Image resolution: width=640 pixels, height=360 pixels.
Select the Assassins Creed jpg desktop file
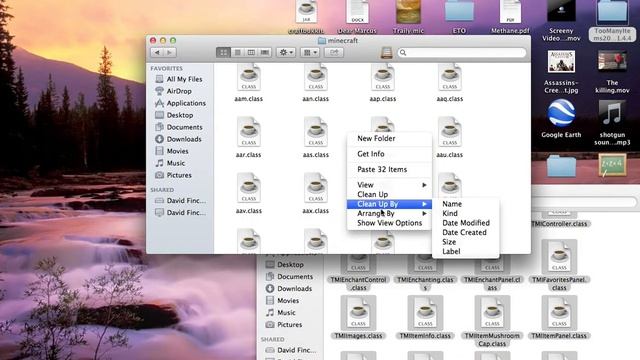coord(561,62)
